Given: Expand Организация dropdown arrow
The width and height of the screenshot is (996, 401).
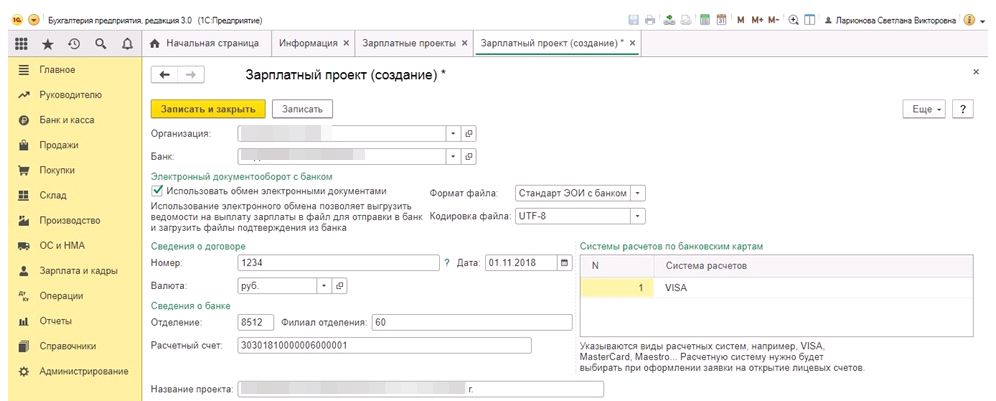Looking at the screenshot, I should (454, 134).
